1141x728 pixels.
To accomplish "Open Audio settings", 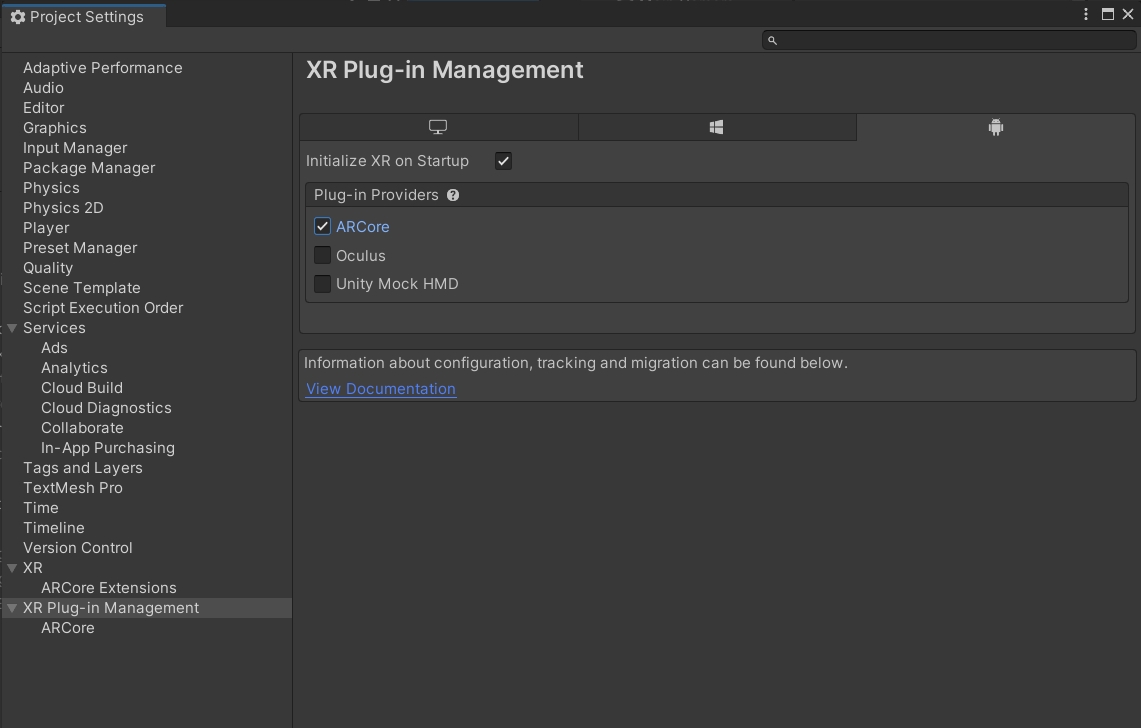I will (x=43, y=88).
